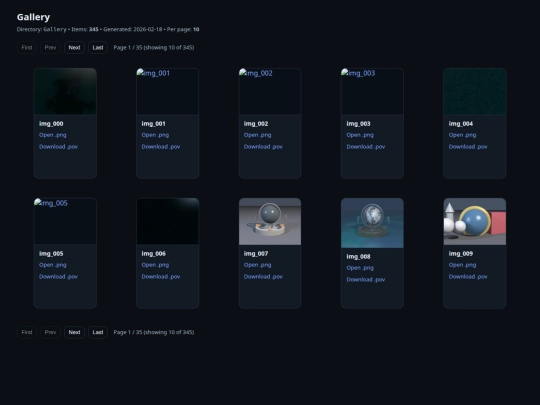Screen dimensions: 540x405
Task: Click the top First pagination button
Action: click(x=27, y=48)
